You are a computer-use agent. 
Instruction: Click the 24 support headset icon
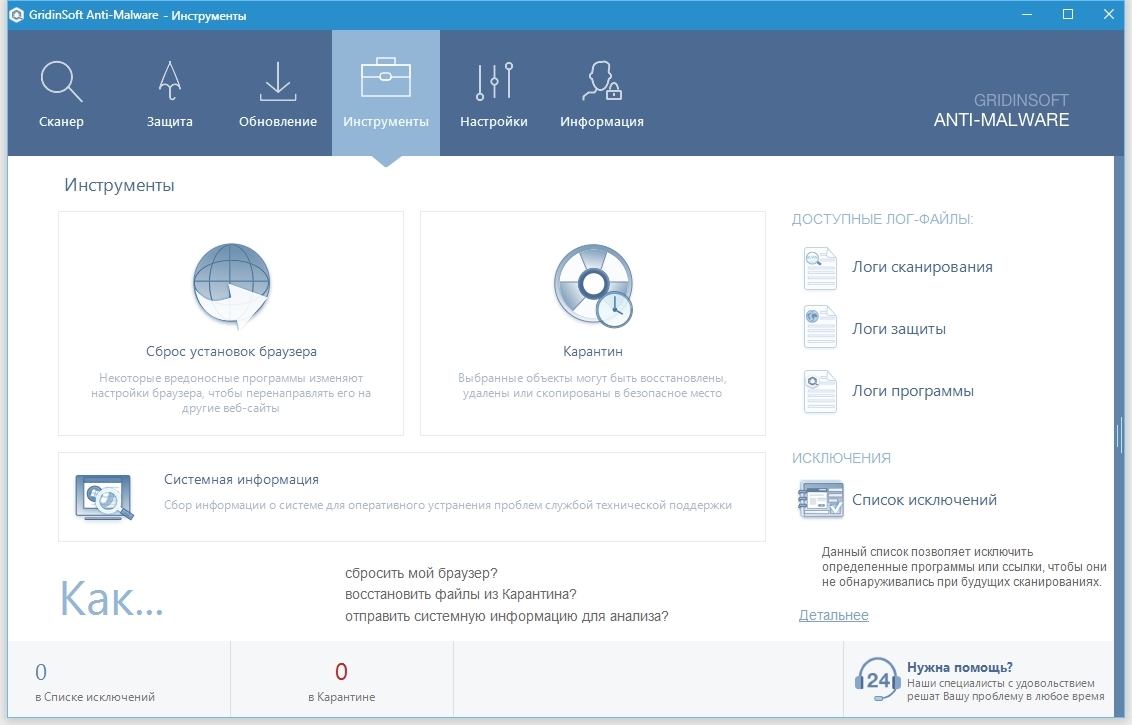877,681
